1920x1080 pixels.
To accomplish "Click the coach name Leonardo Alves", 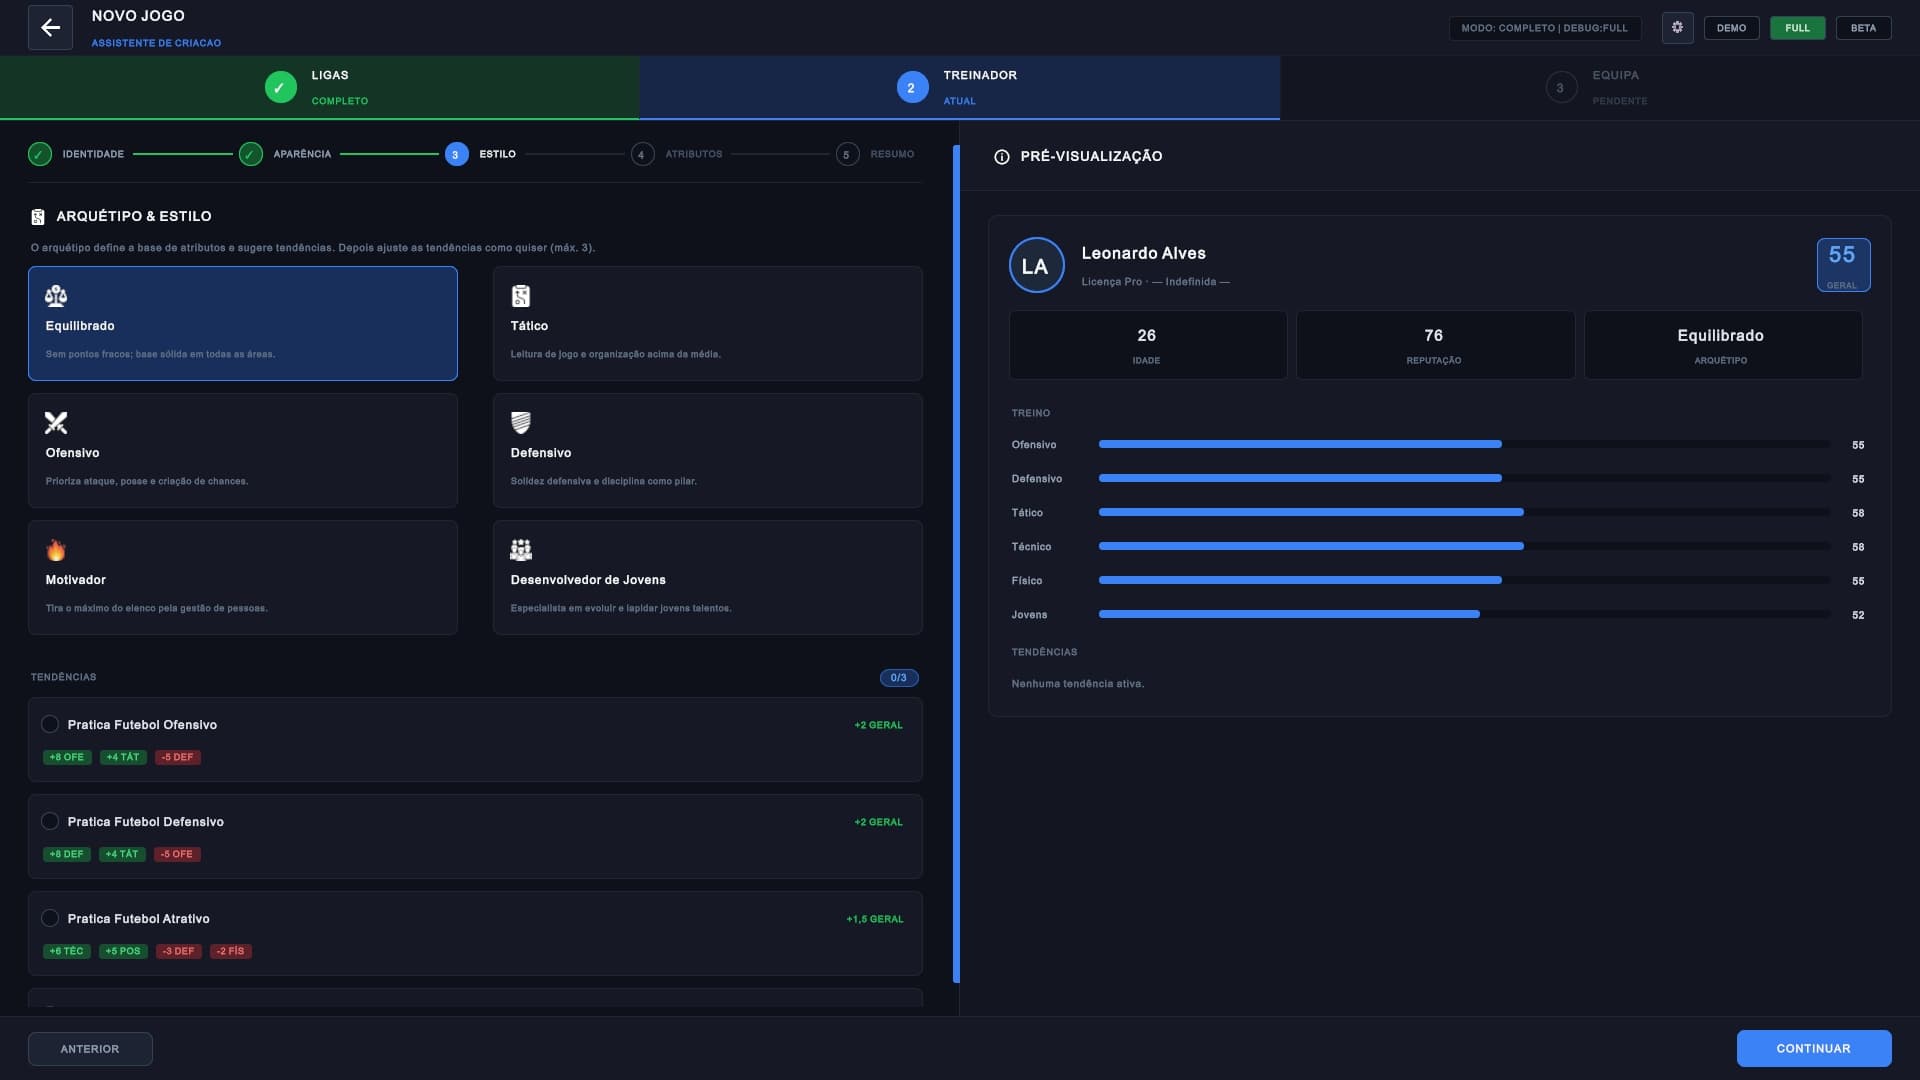I will [x=1143, y=254].
